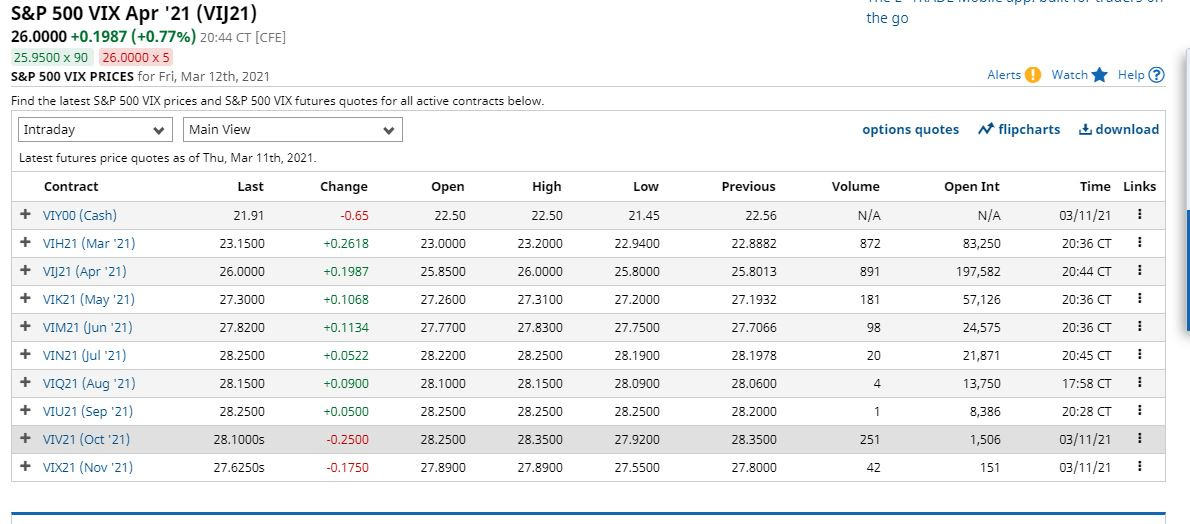Image resolution: width=1190 pixels, height=524 pixels.
Task: Click ask quote 26.0000 x 5
Action: click(135, 57)
